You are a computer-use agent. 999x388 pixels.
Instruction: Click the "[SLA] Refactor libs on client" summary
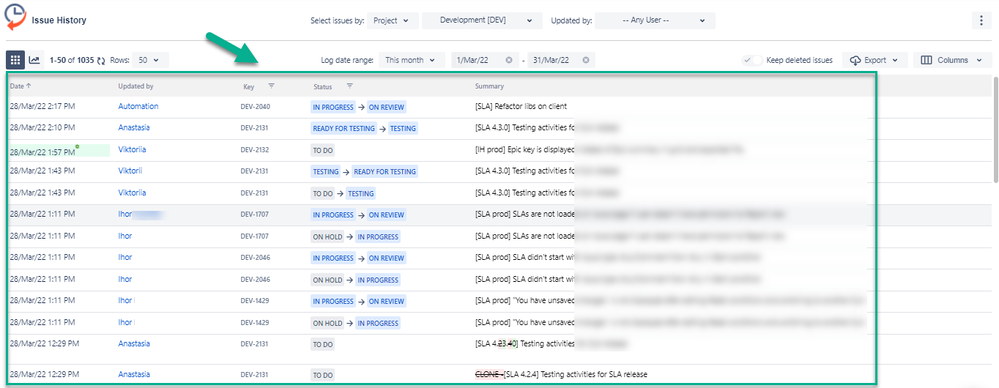coord(521,106)
